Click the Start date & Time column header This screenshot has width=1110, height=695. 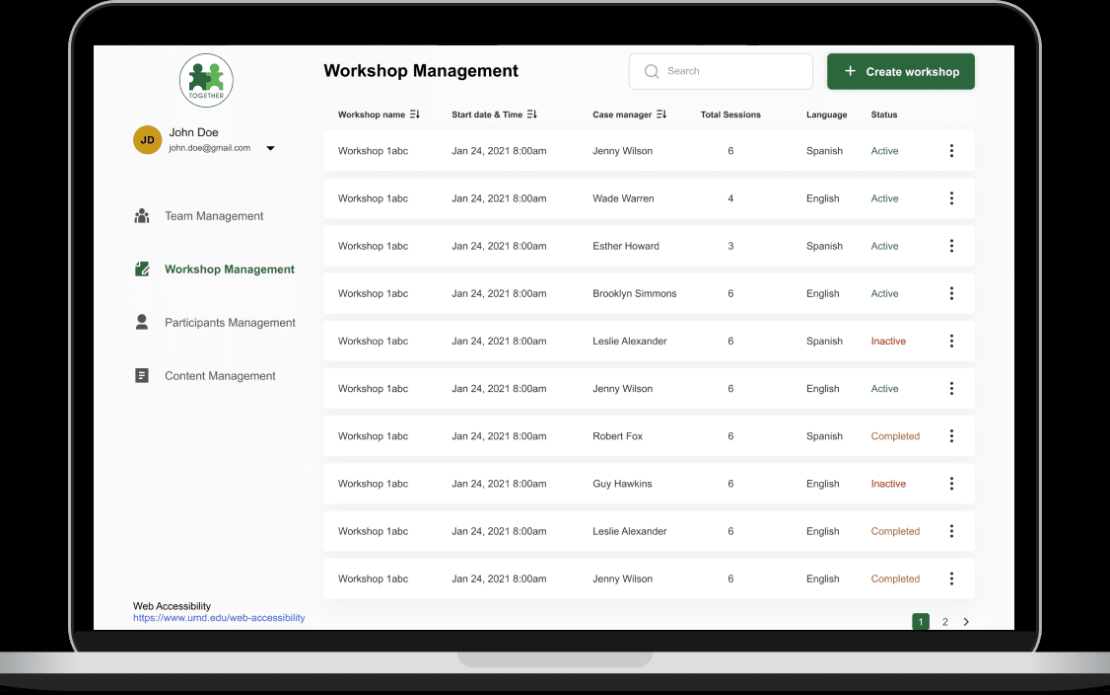(x=487, y=115)
